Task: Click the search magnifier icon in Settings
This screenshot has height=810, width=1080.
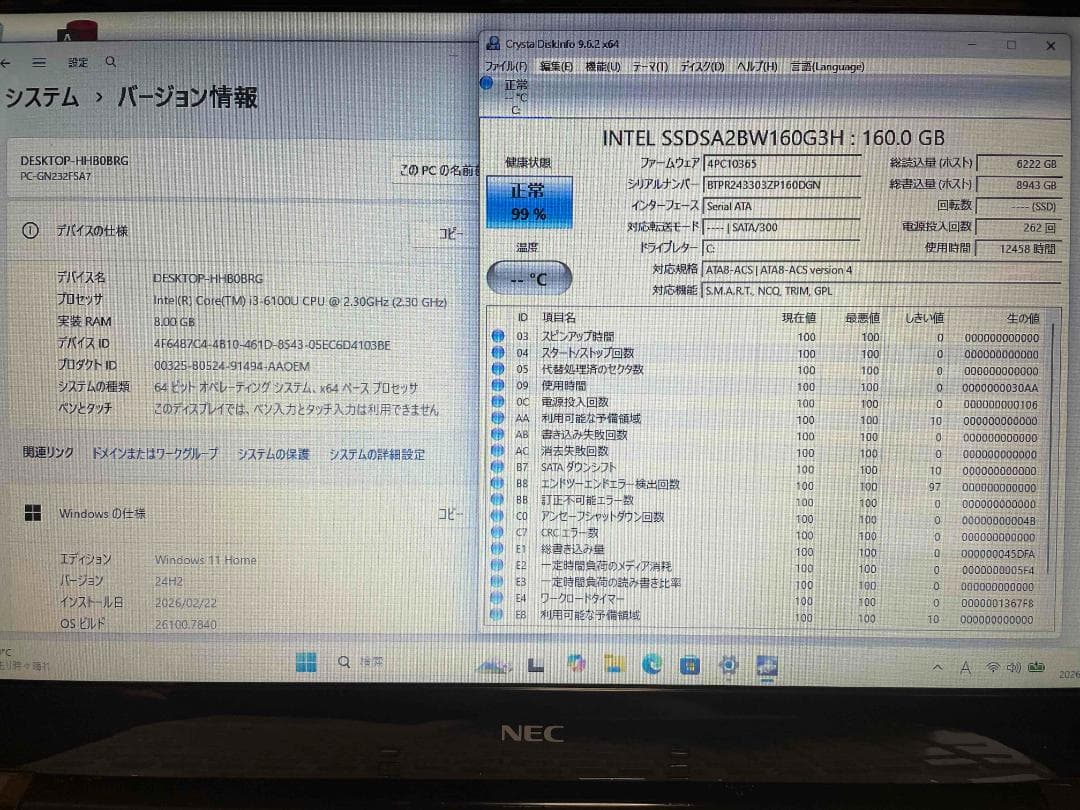Action: (x=110, y=61)
